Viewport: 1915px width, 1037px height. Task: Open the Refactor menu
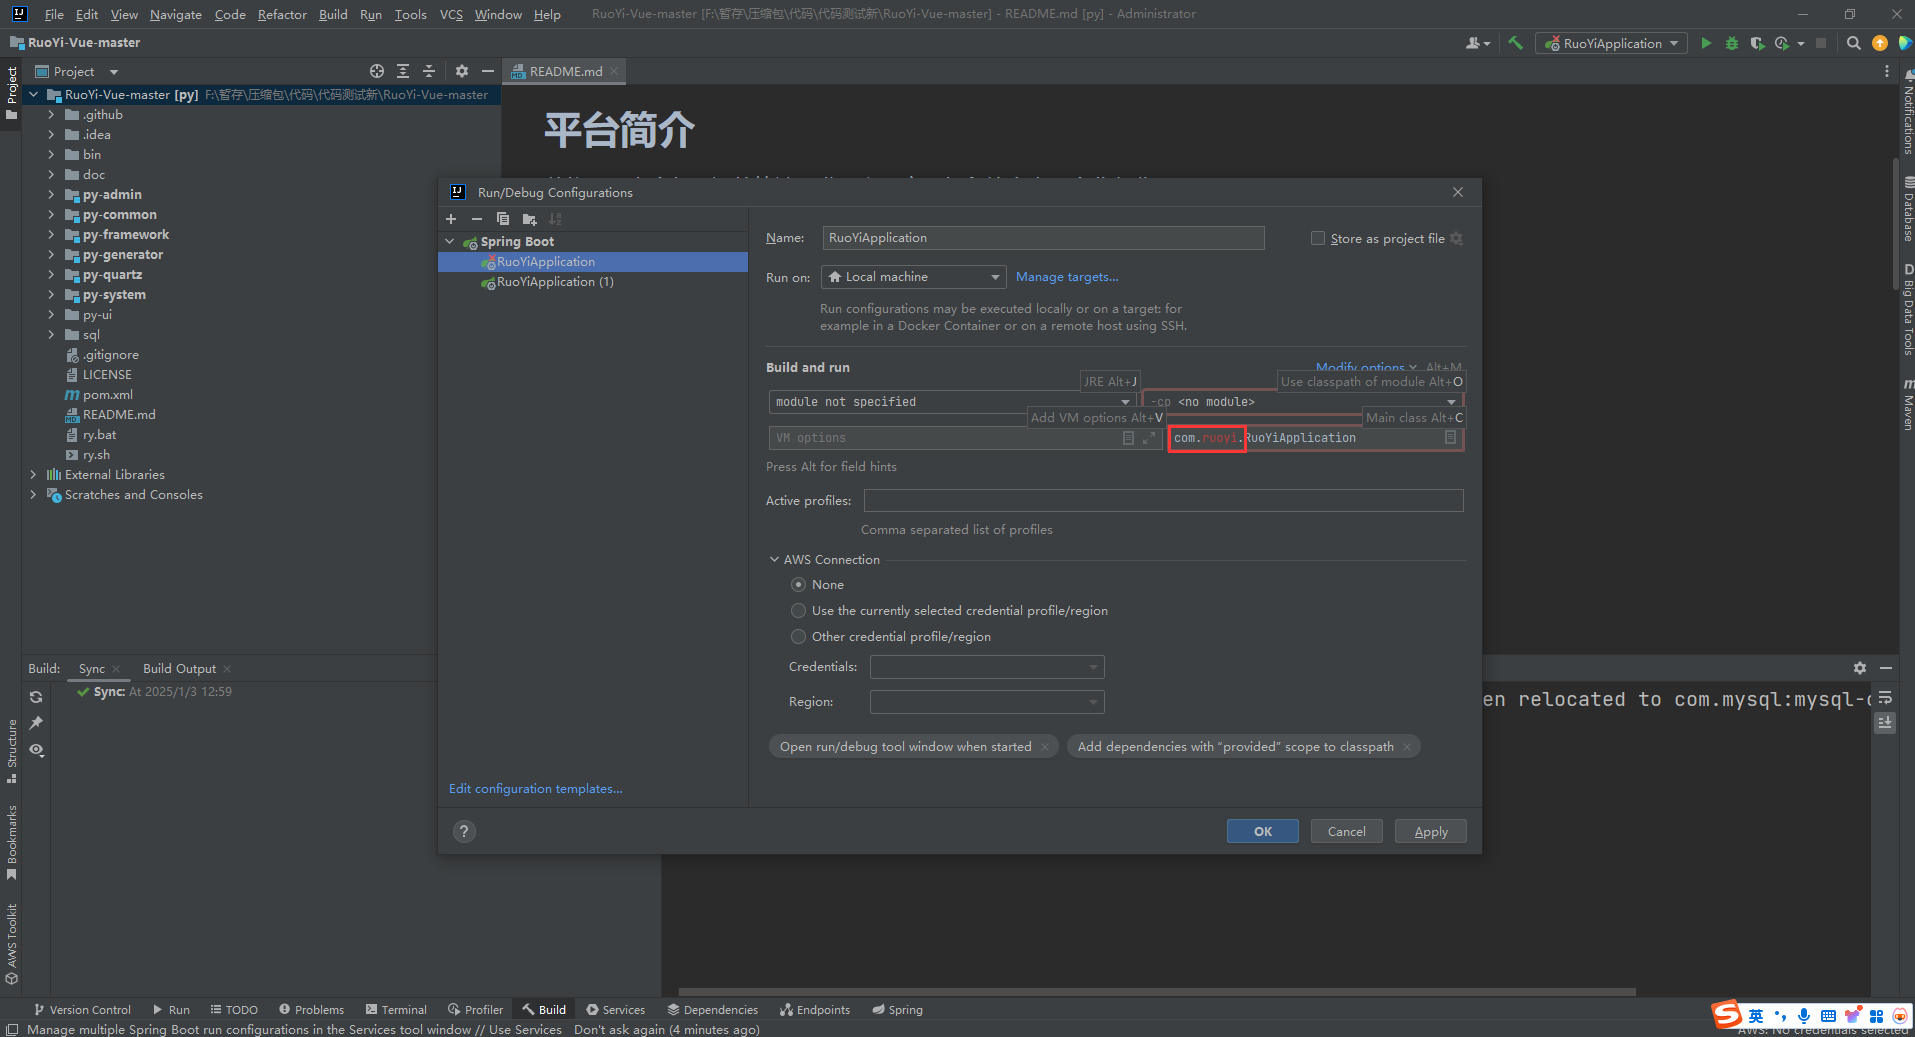(282, 14)
